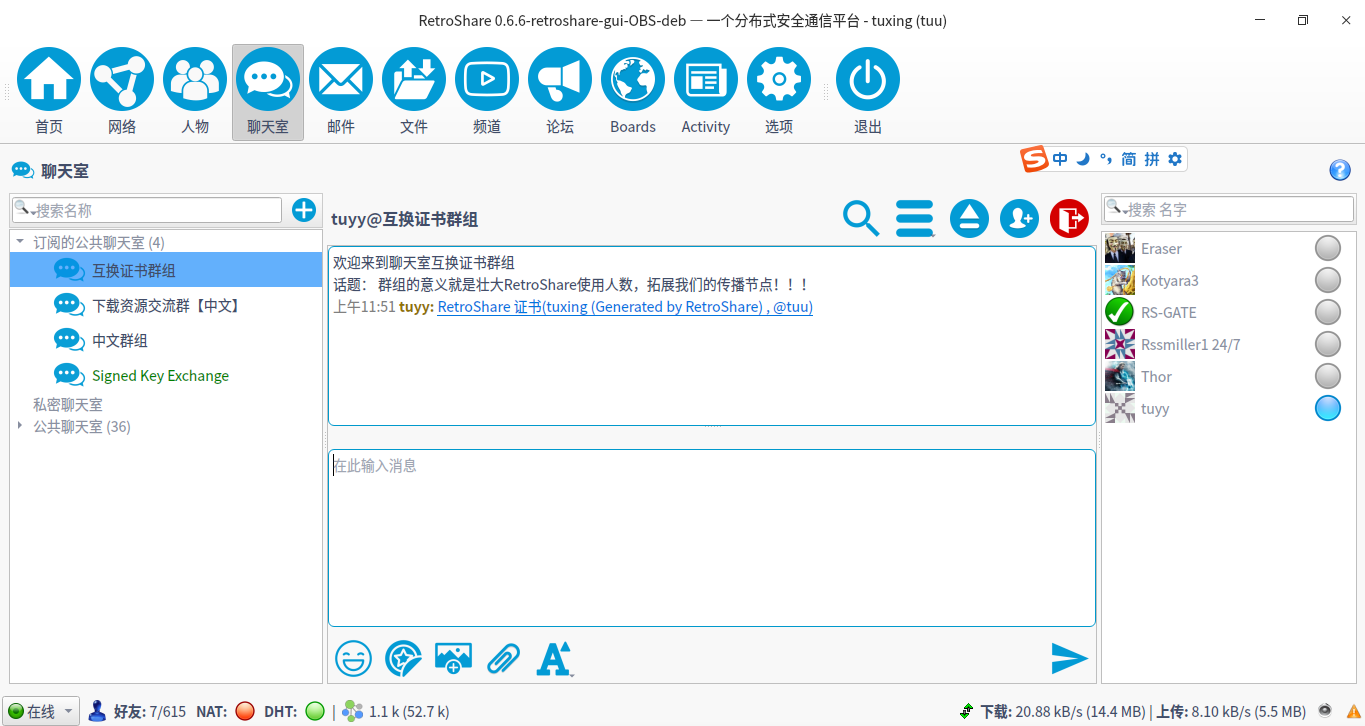Viewport: 1365px width, 726px height.
Task: Open the Activity news feed icon
Action: (x=706, y=80)
